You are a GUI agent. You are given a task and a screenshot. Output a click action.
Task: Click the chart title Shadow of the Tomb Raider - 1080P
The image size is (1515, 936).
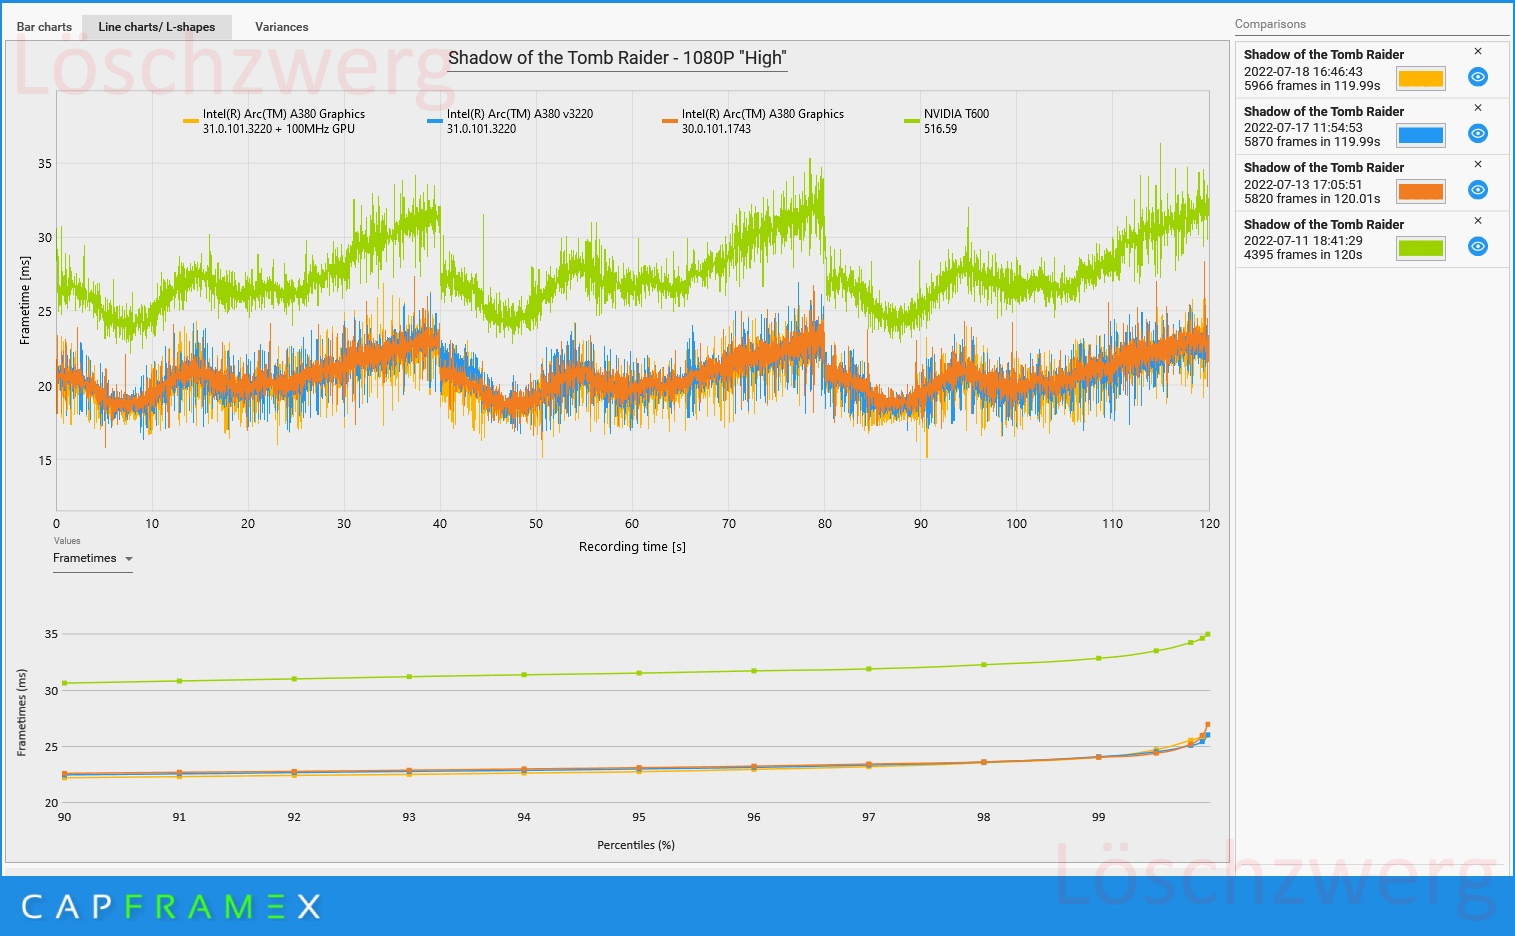[x=617, y=58]
